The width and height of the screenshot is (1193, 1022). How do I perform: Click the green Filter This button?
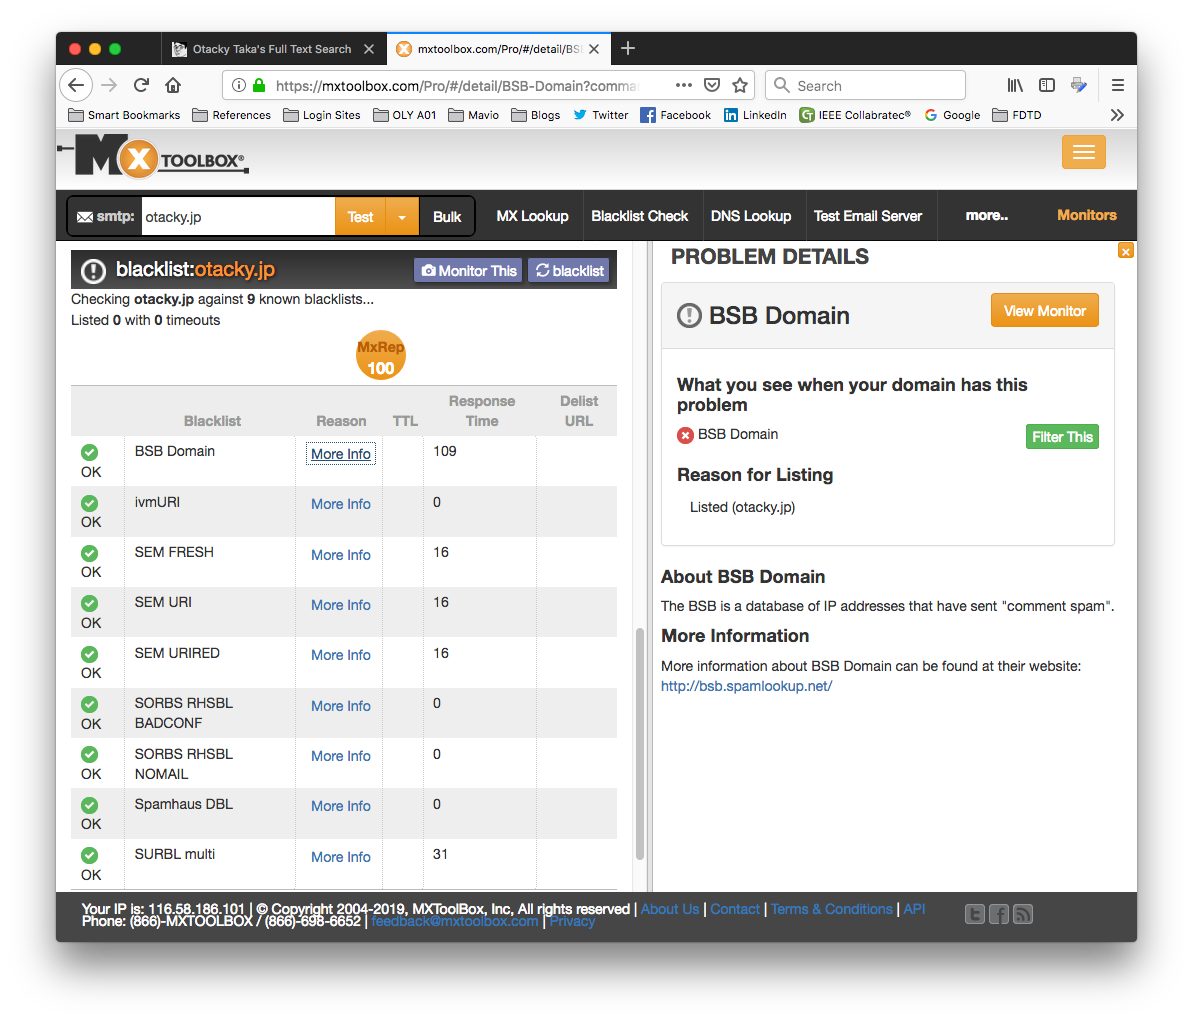point(1061,437)
